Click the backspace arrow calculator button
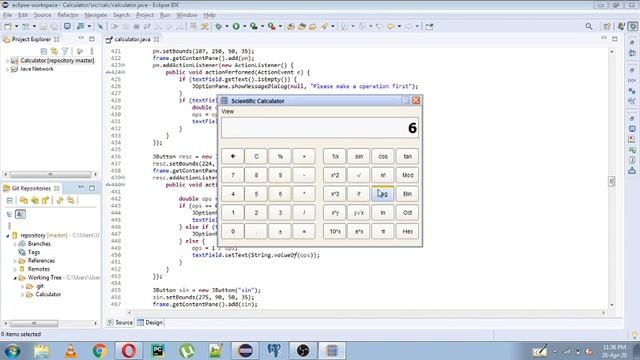 233,156
